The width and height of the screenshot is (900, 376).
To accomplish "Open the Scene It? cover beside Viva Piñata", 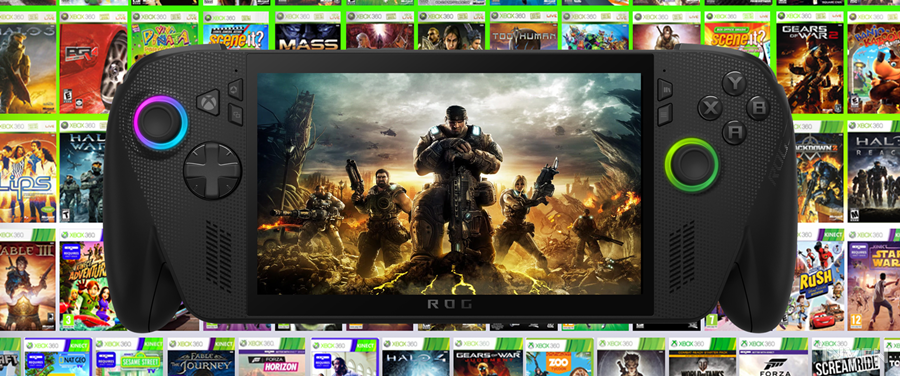I will 236,30.
